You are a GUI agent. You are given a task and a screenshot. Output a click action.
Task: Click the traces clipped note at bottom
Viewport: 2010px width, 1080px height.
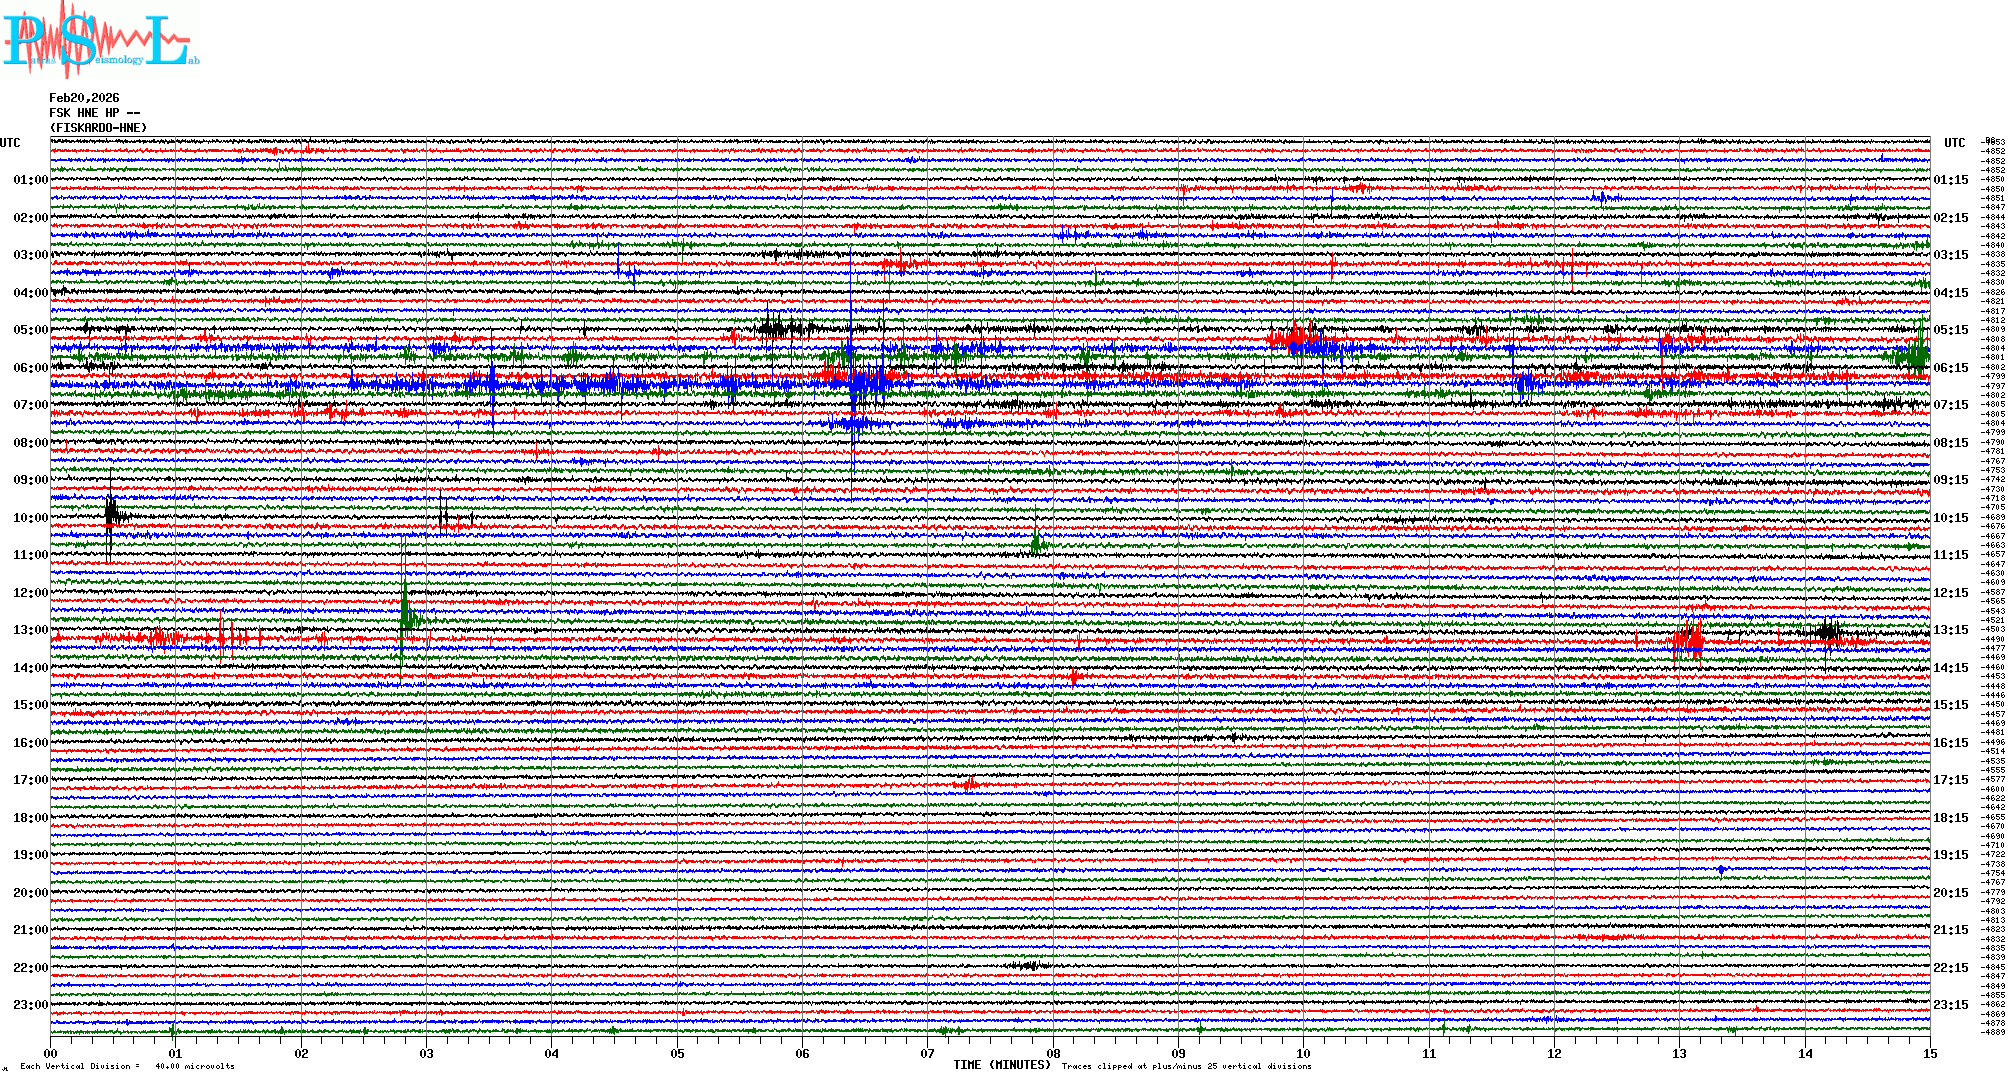click(1186, 1066)
